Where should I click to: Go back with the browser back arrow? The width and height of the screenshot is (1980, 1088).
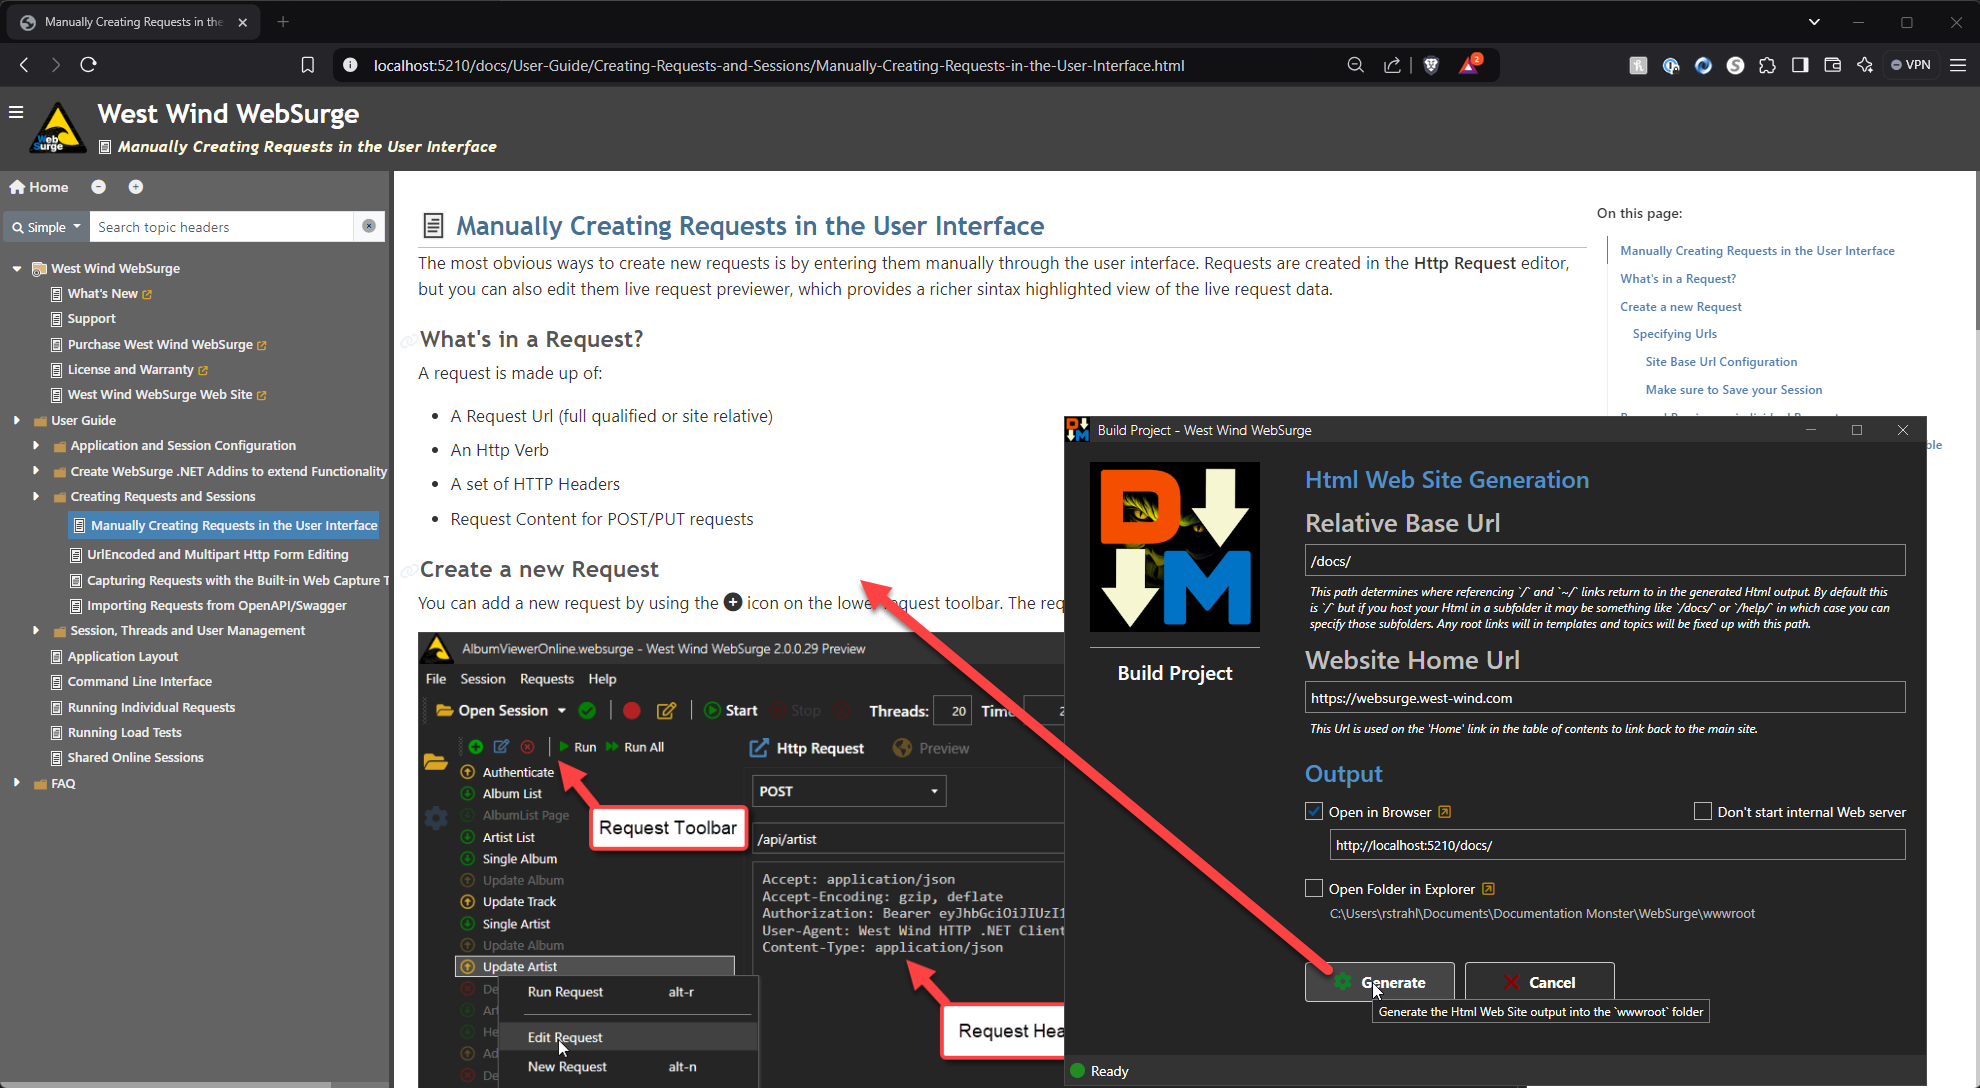(24, 65)
